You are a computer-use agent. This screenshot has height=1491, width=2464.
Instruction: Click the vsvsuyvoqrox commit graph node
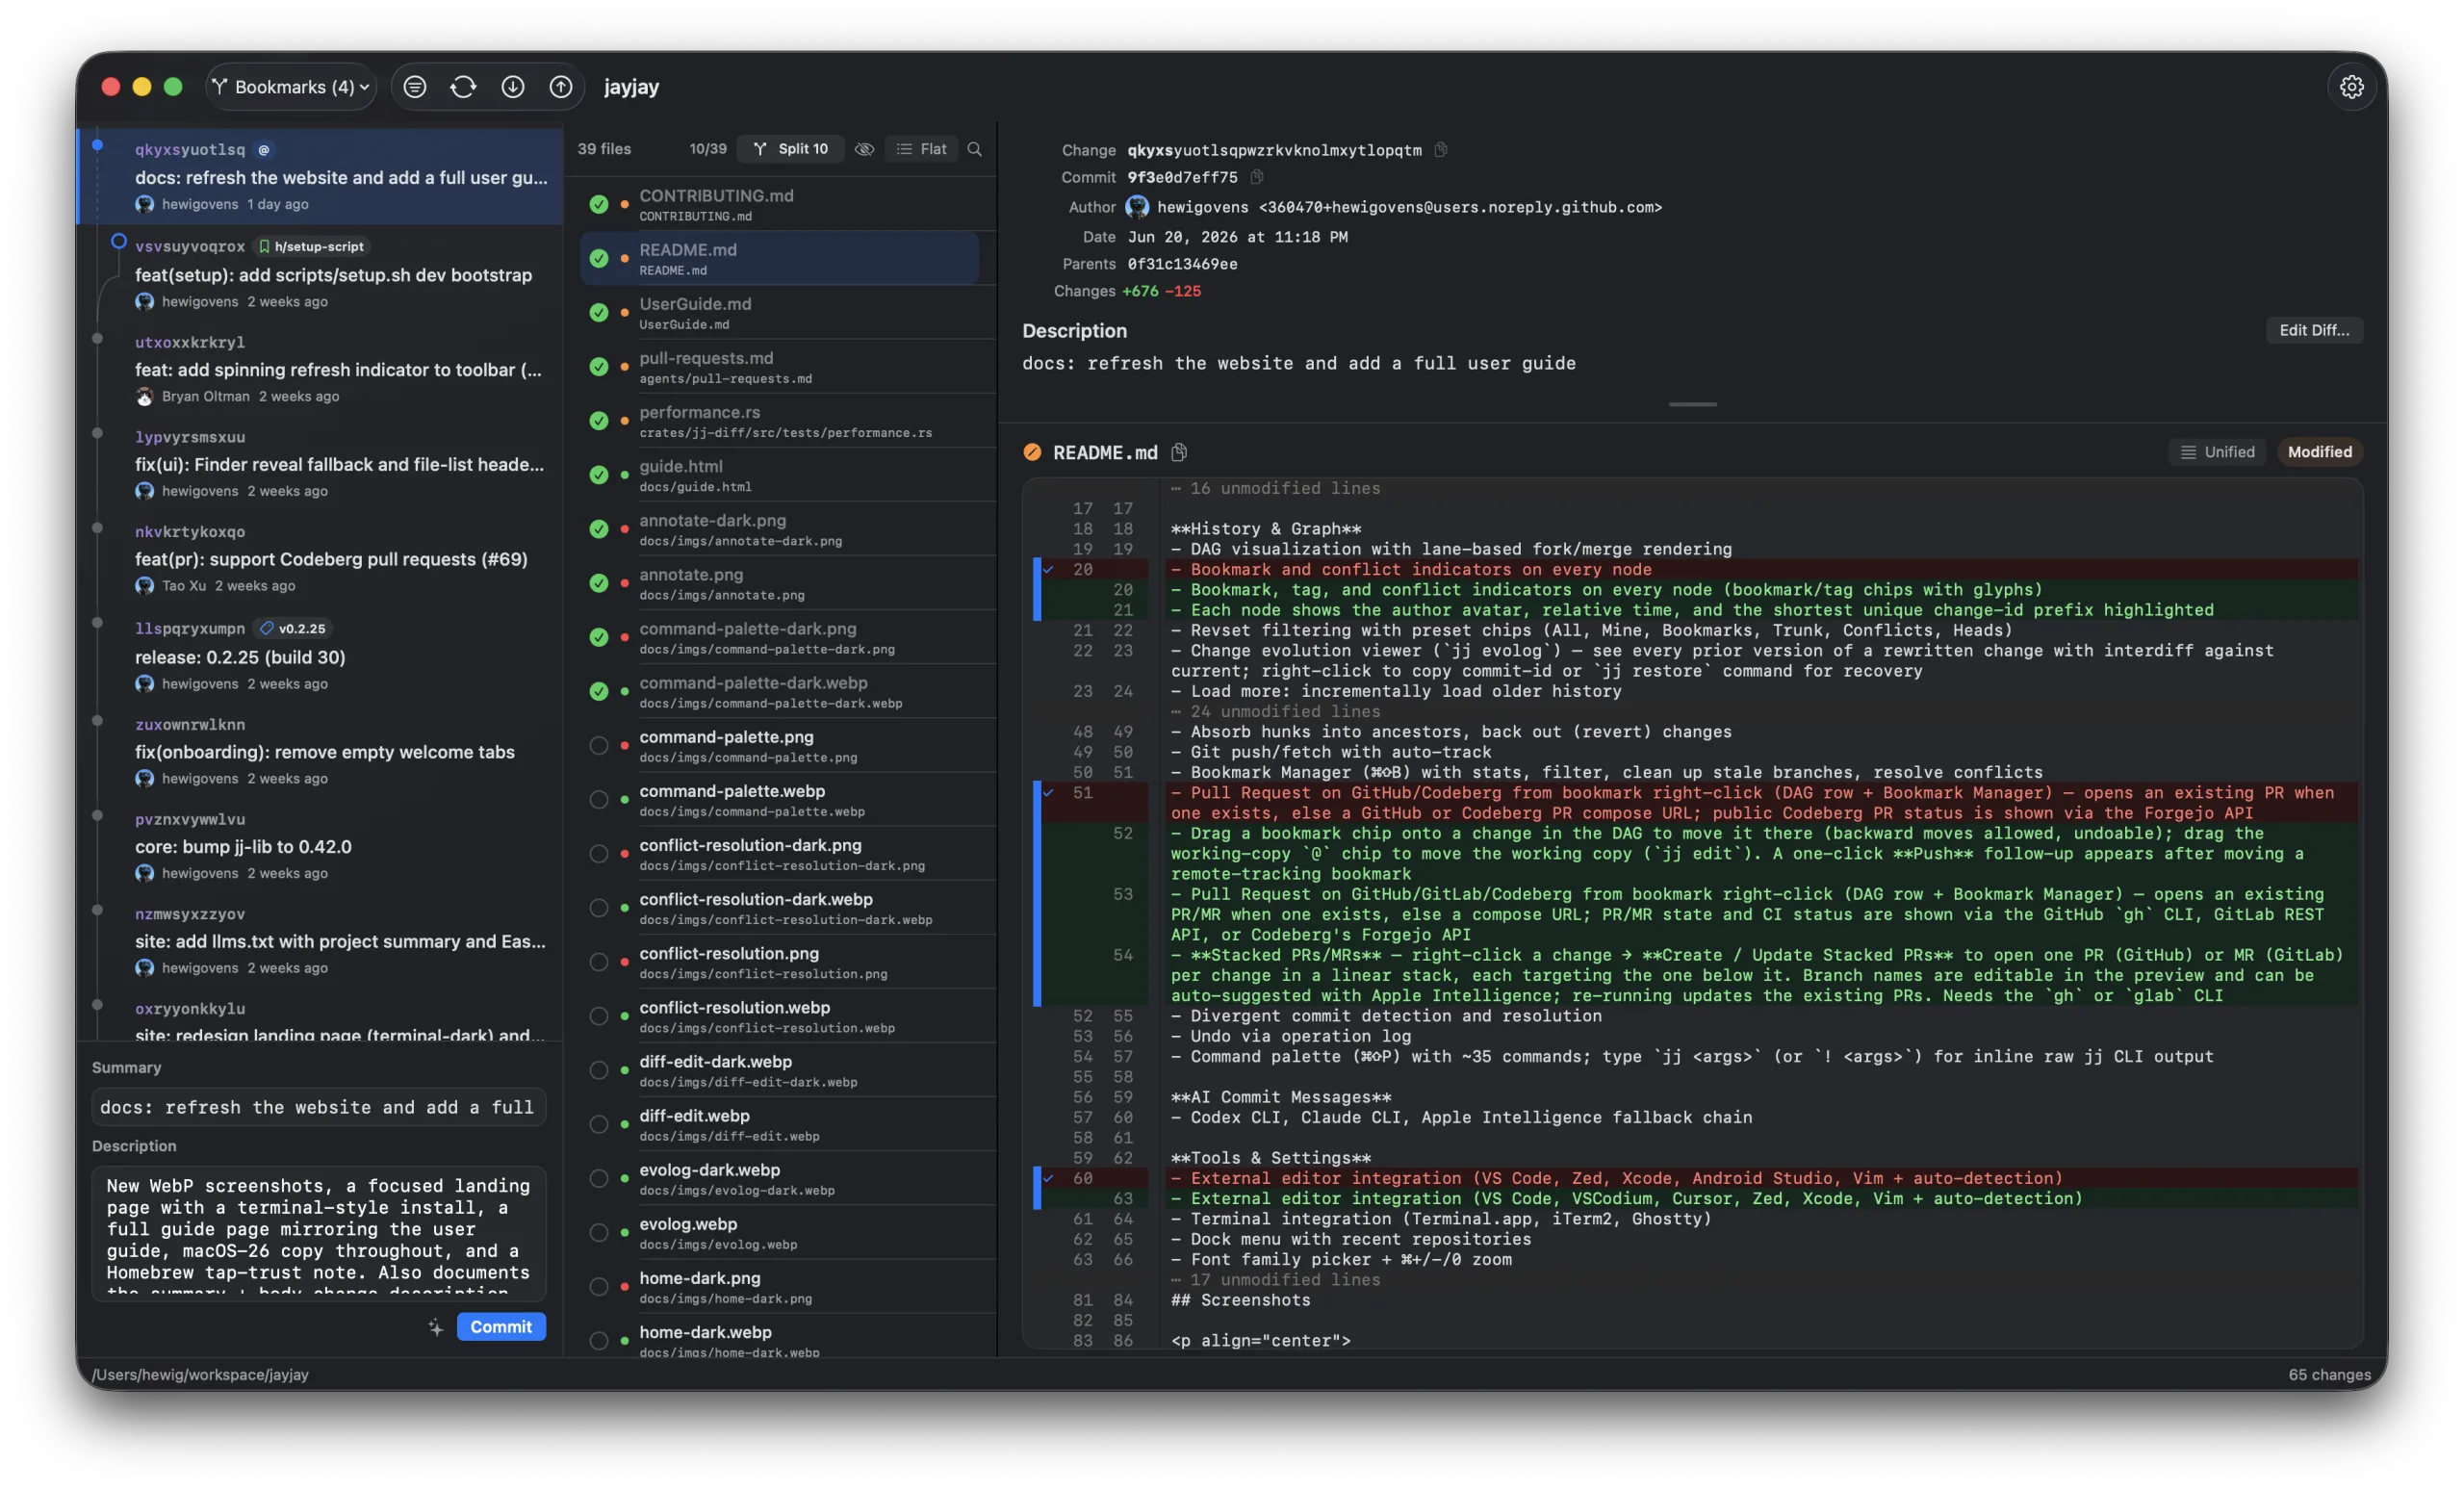click(118, 241)
